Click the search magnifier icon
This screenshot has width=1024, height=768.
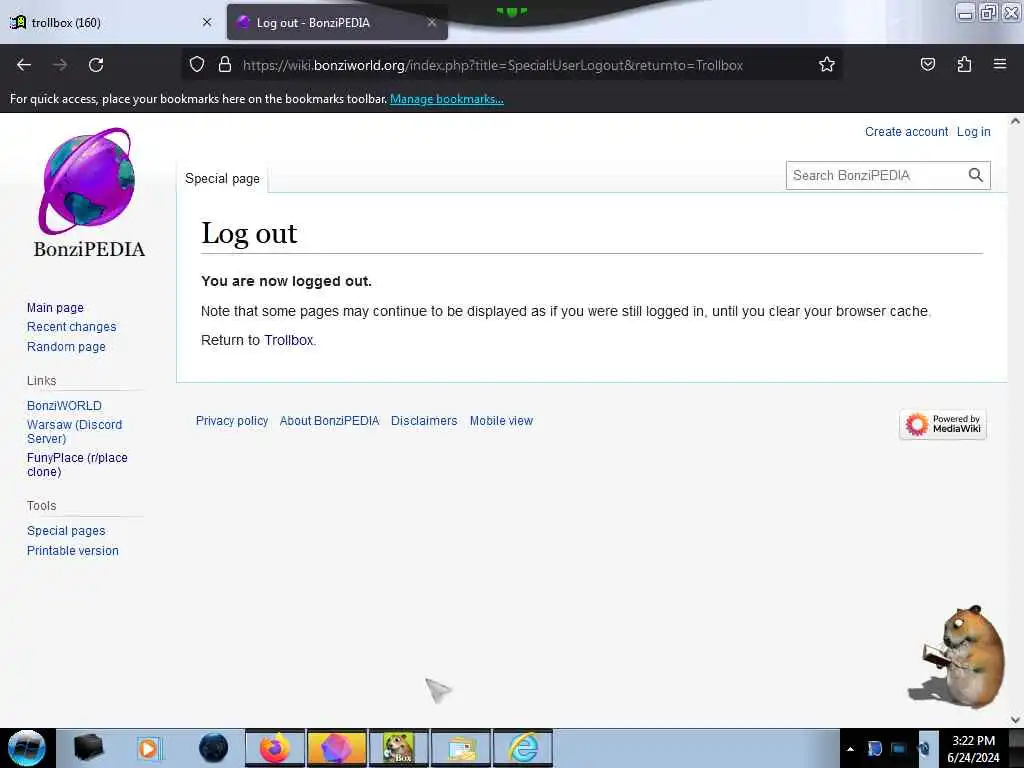(x=975, y=175)
